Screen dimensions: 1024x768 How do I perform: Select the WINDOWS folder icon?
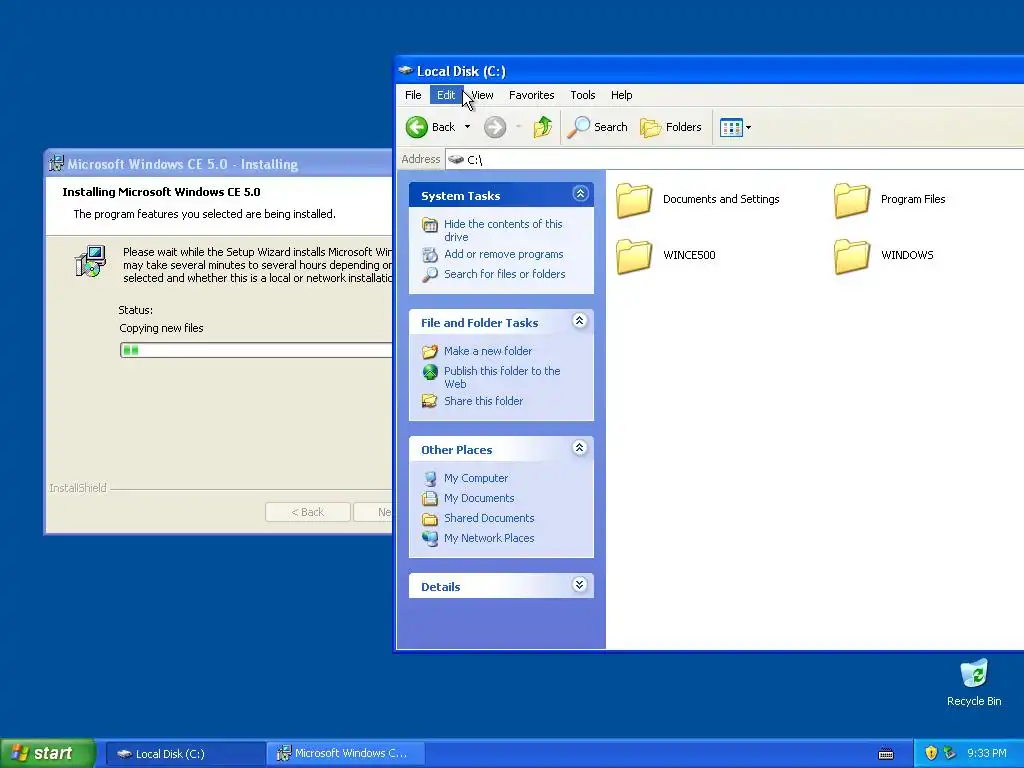(x=852, y=255)
